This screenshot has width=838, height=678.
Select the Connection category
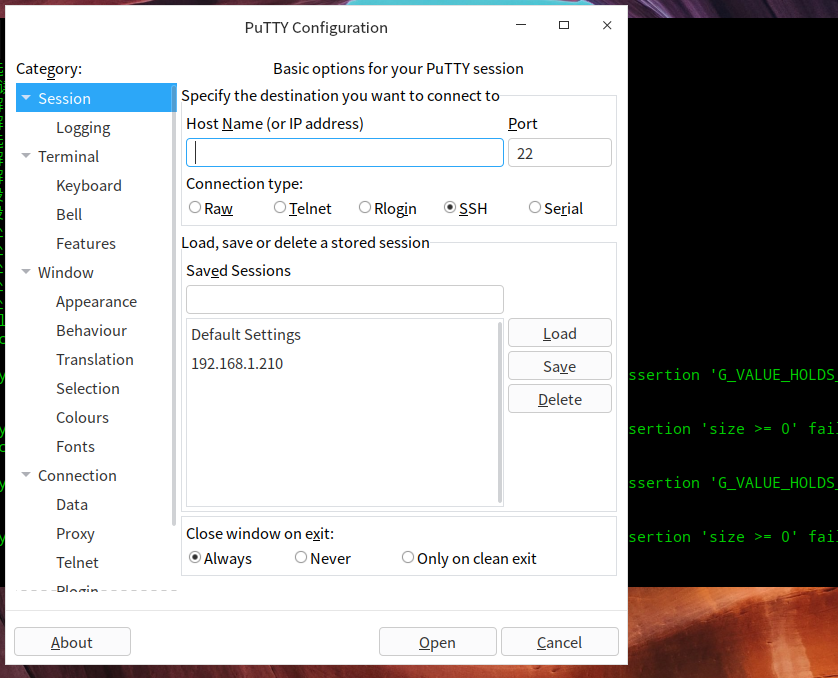(x=77, y=476)
